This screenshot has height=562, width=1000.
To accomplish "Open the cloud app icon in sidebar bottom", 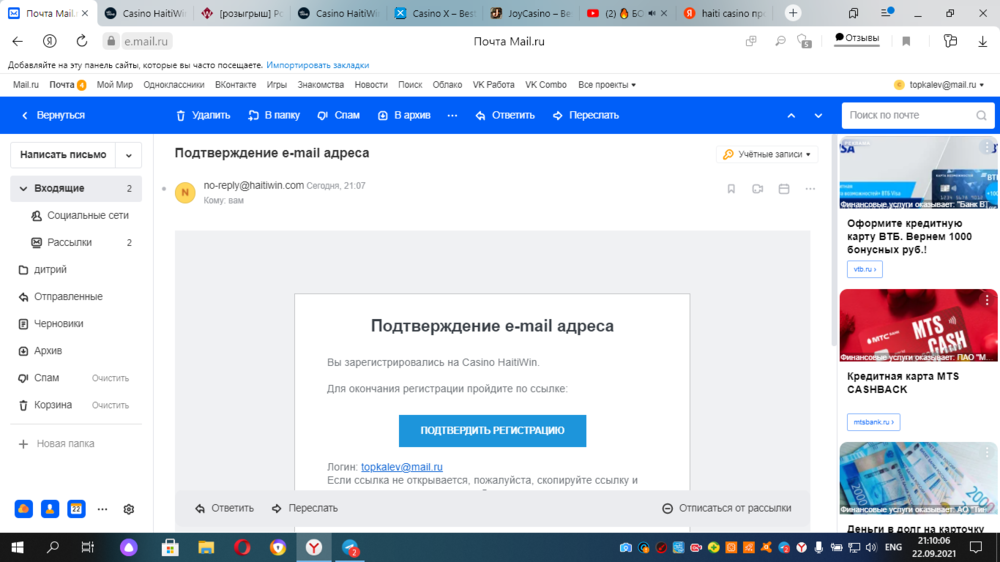I will (x=24, y=509).
